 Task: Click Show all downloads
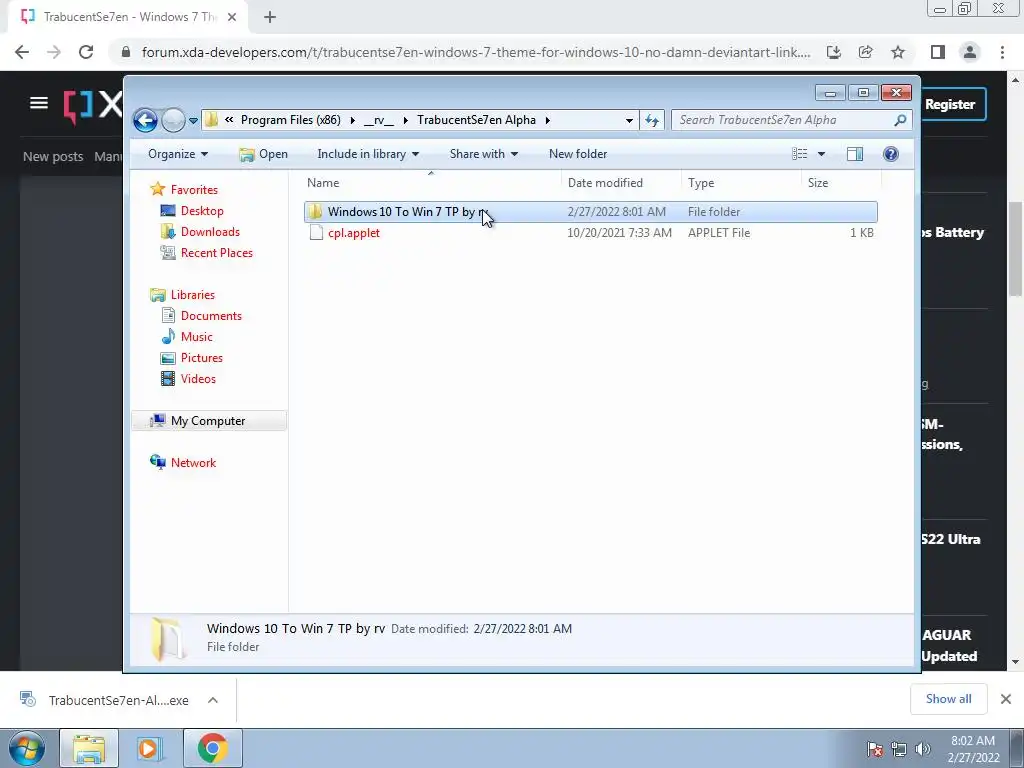point(948,699)
